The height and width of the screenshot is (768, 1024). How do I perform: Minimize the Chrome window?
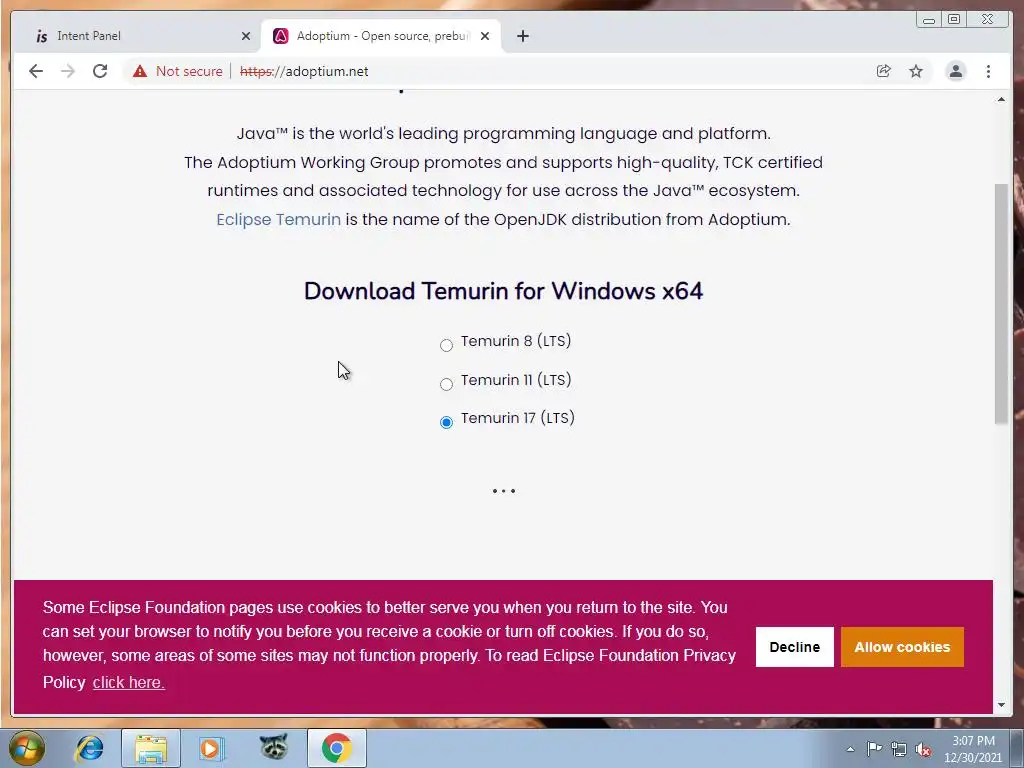click(x=929, y=20)
